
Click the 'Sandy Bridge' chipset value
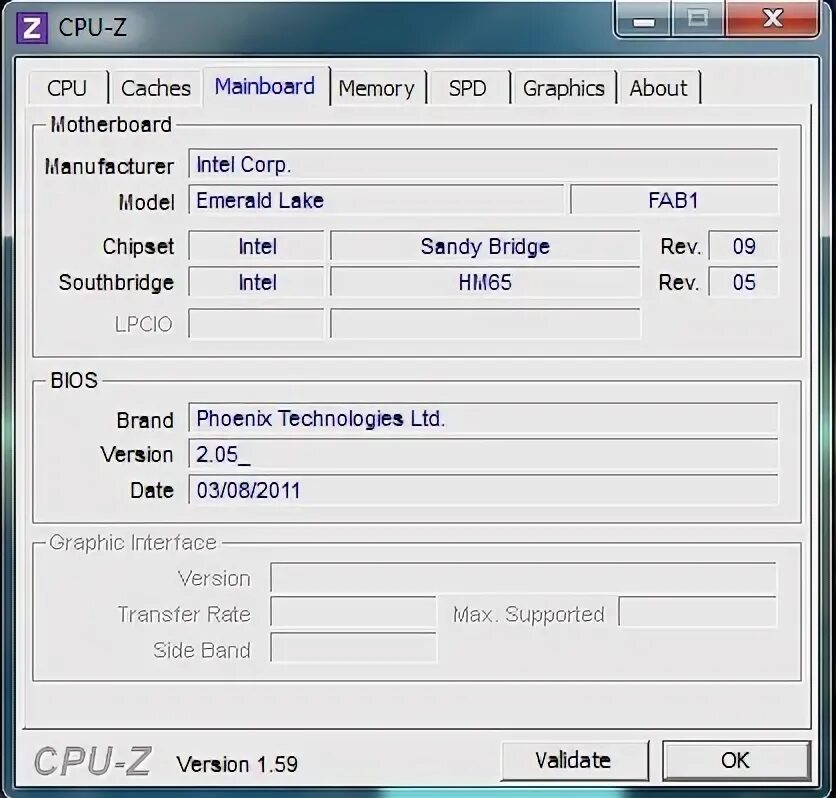click(x=485, y=246)
